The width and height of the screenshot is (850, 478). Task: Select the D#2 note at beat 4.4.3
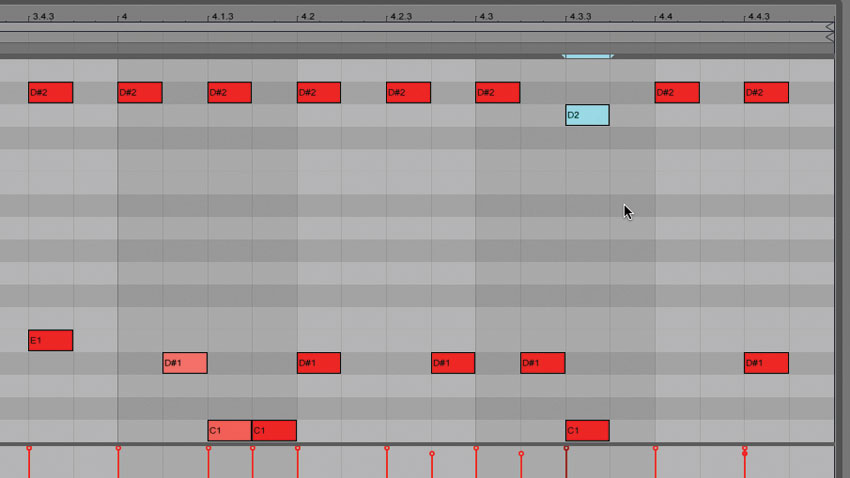767,93
